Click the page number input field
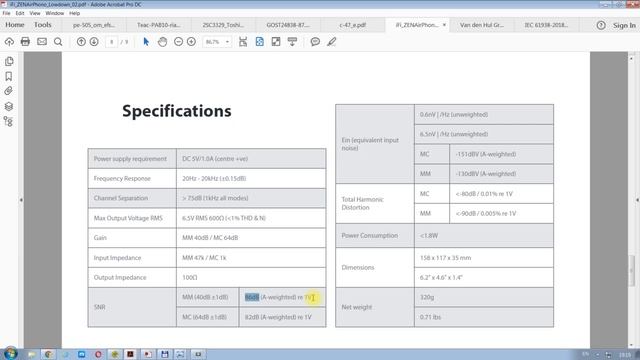 pos(111,42)
